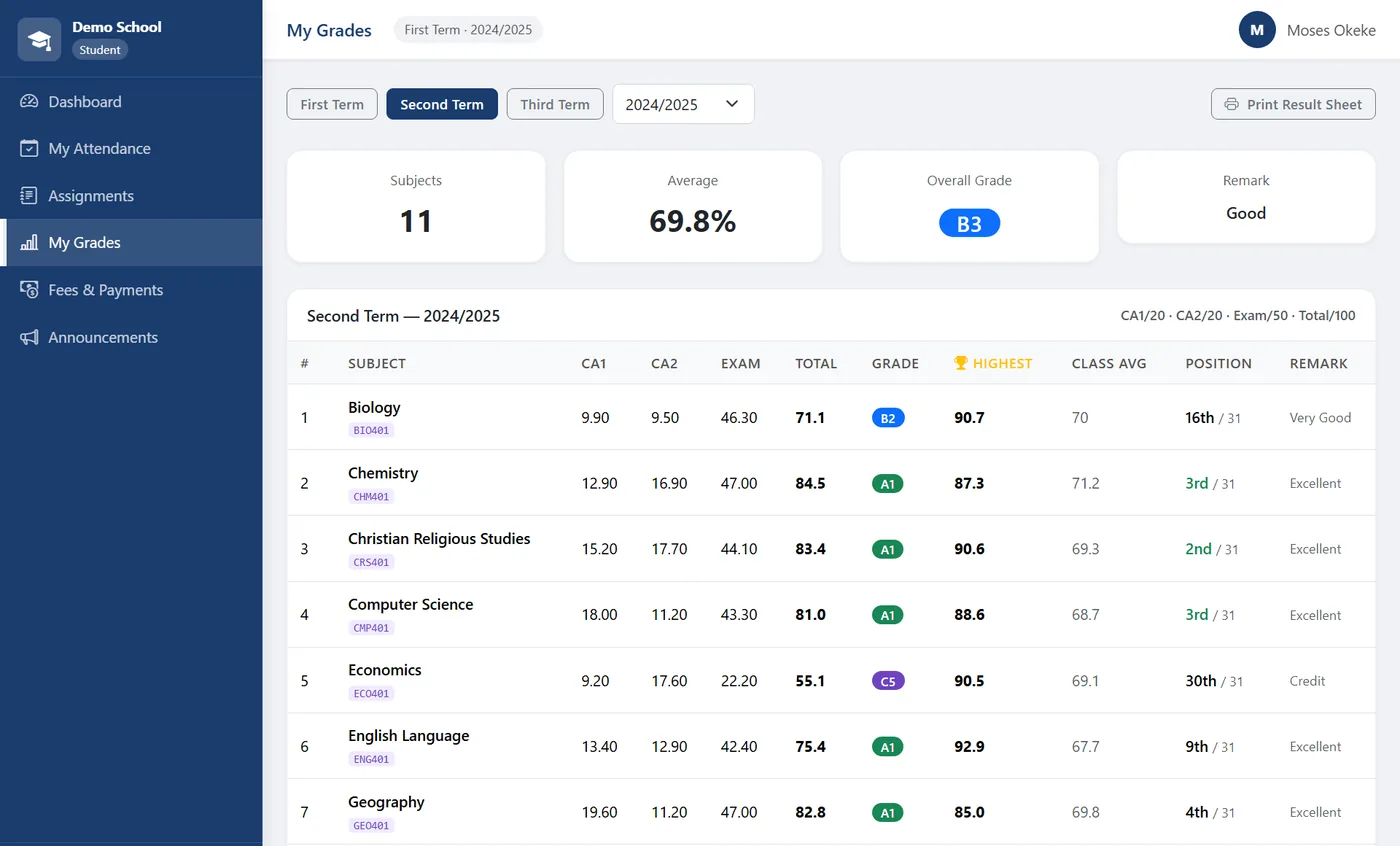Click the Subjects count 11
1400x846 pixels.
pyautogui.click(x=416, y=221)
